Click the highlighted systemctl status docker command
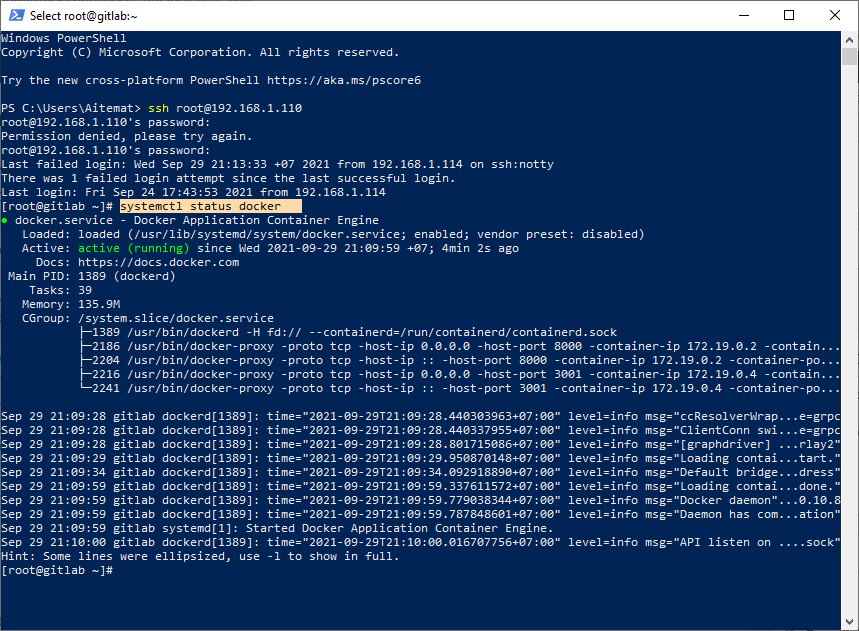 200,206
